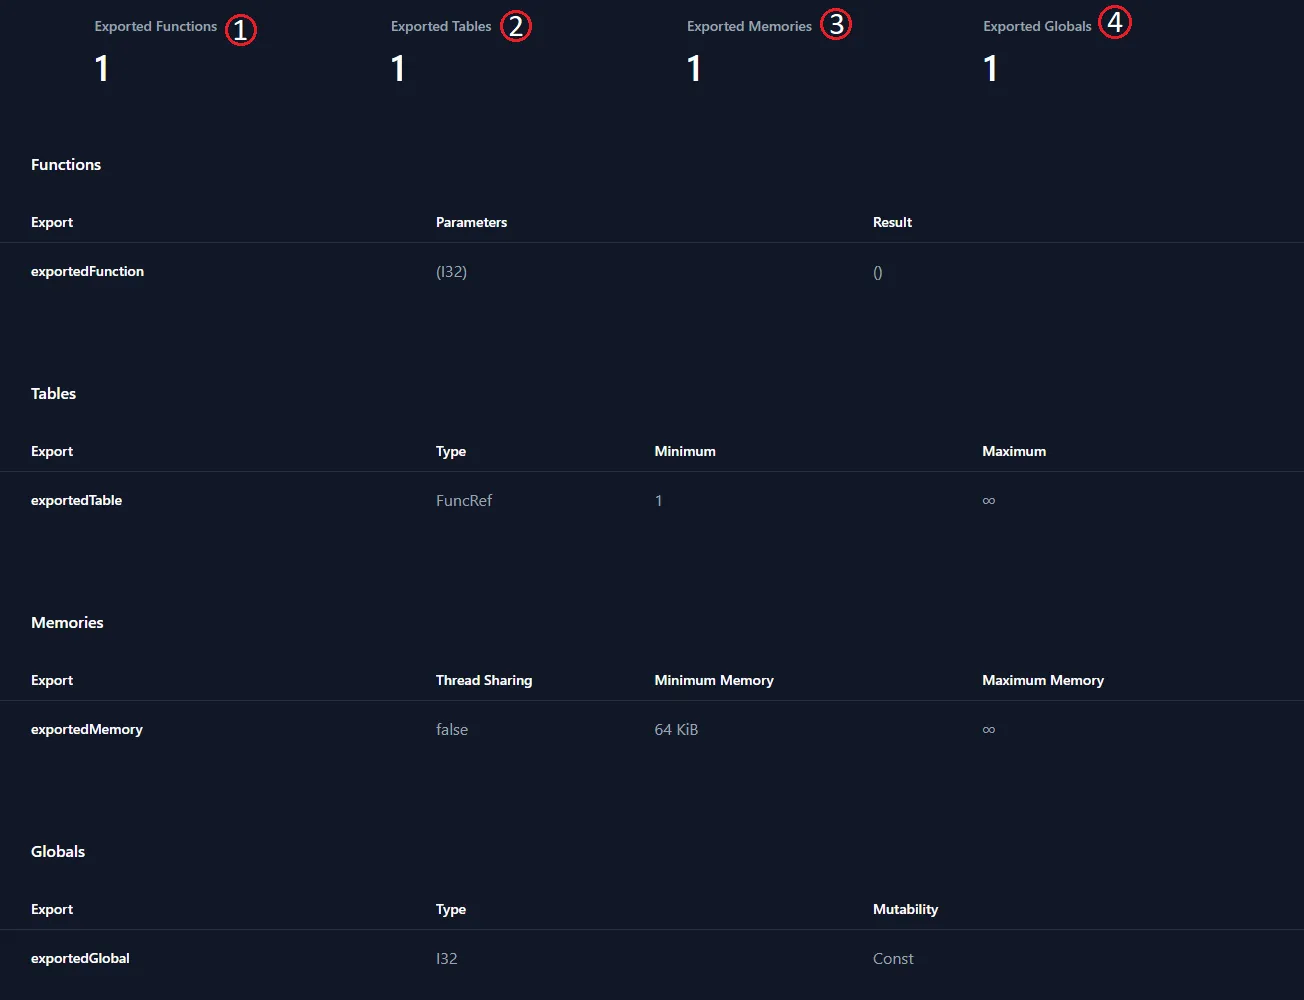Image resolution: width=1304 pixels, height=1000 pixels.
Task: Sort by the Parameters column header
Action: coord(471,222)
